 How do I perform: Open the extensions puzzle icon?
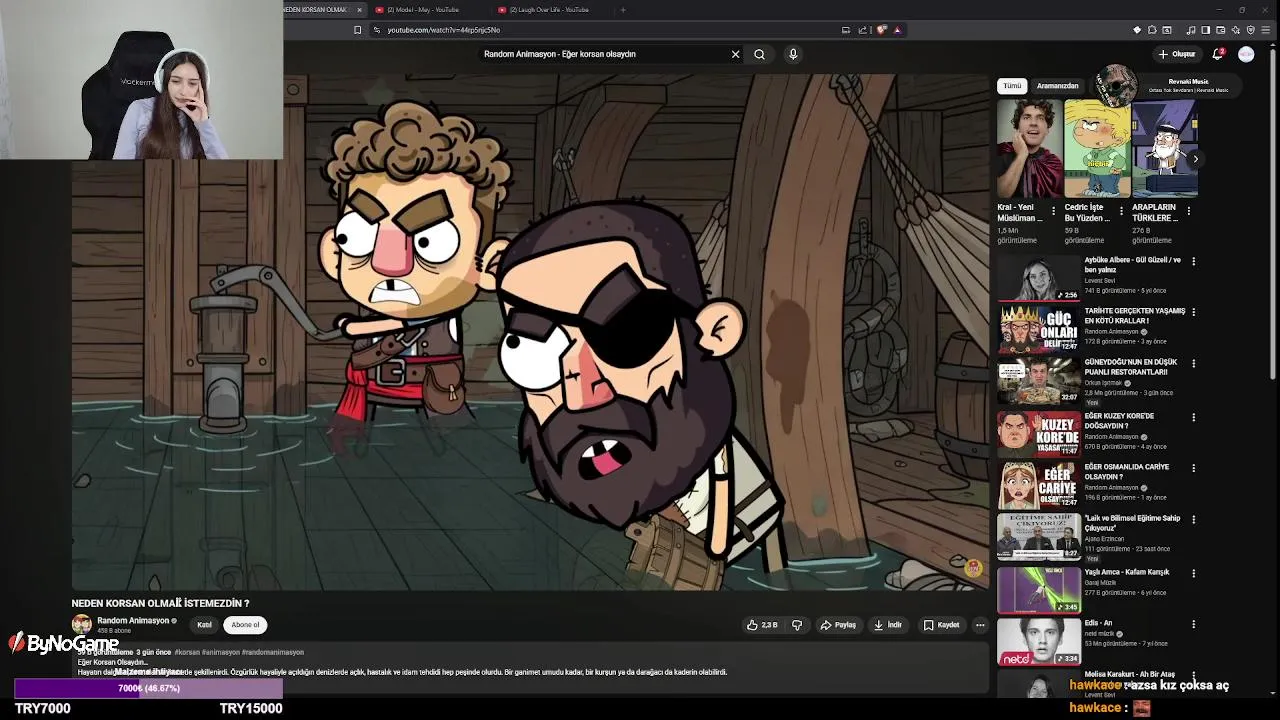pyautogui.click(x=1152, y=30)
